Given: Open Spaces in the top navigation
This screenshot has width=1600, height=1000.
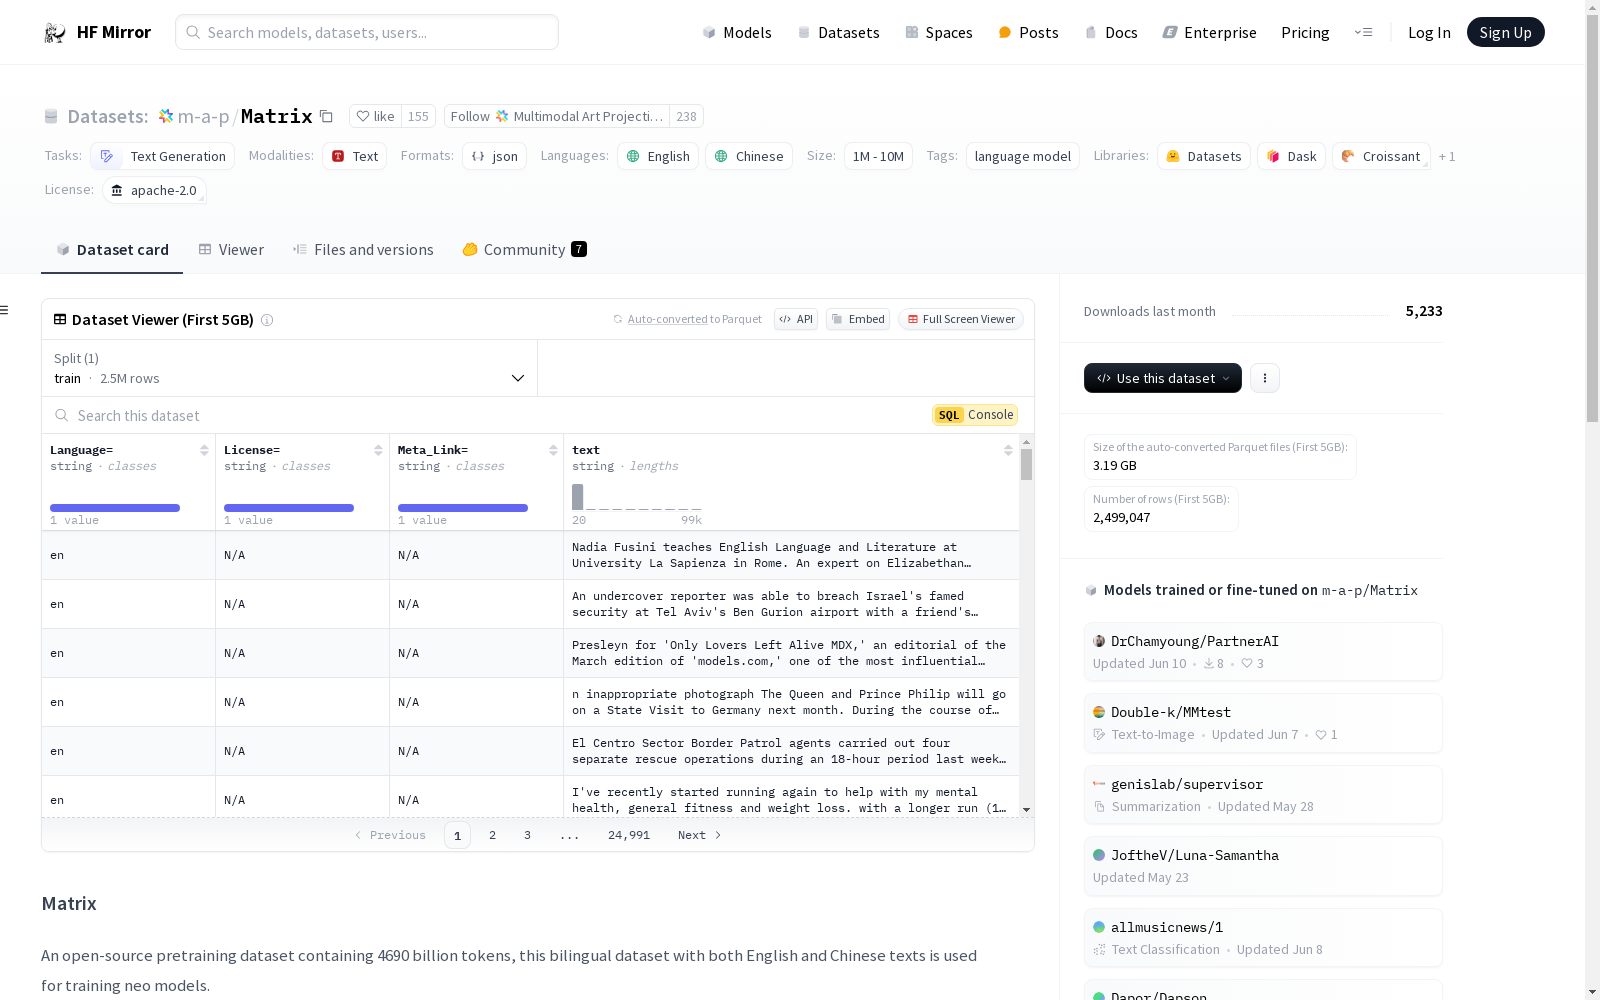Looking at the screenshot, I should [938, 32].
